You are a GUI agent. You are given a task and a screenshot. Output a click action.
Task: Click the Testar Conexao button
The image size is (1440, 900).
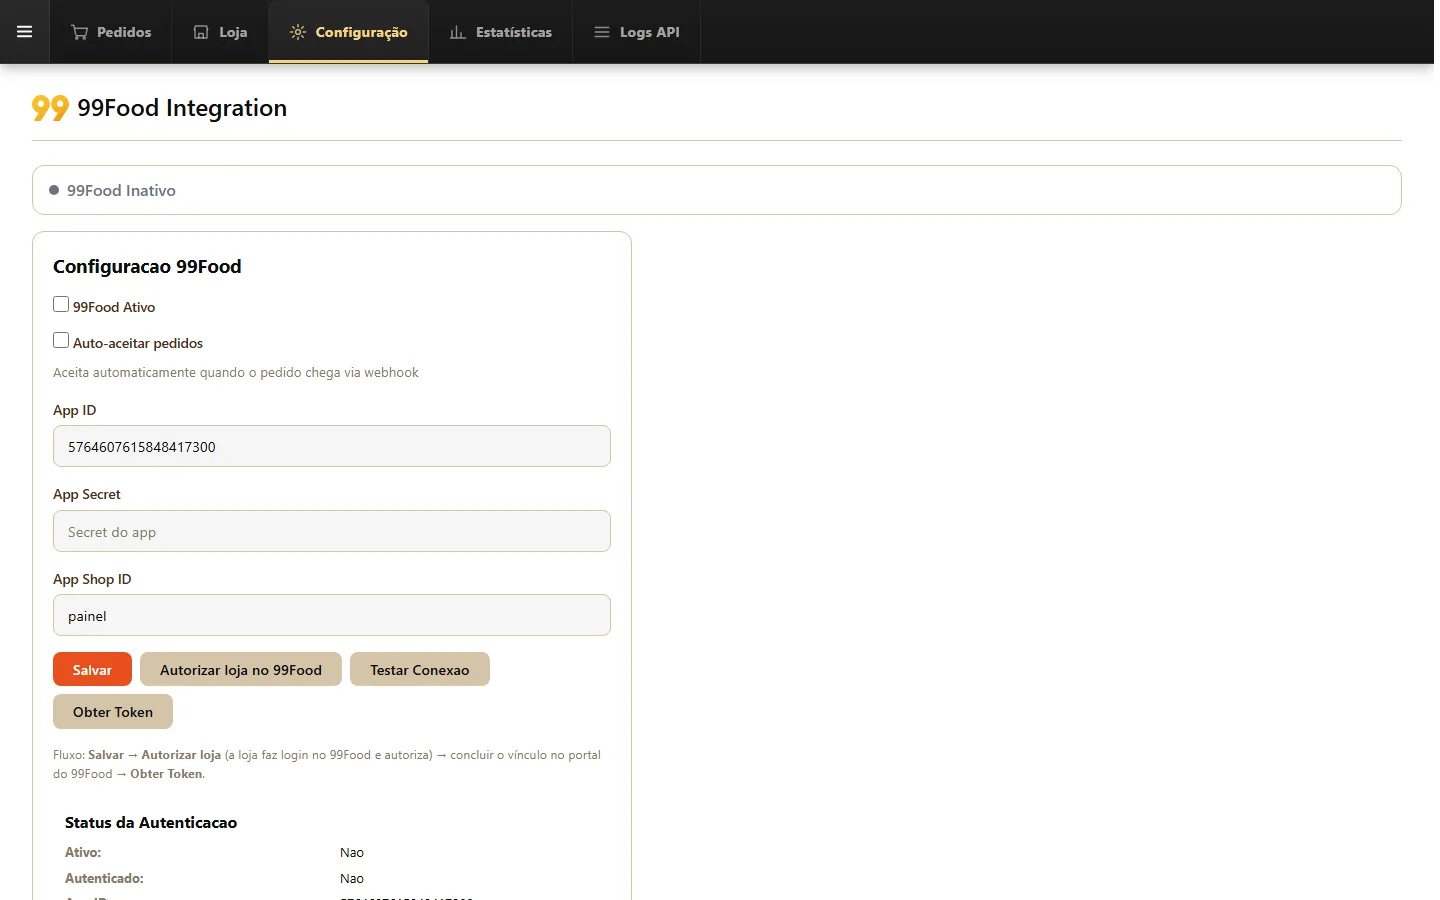pos(420,669)
